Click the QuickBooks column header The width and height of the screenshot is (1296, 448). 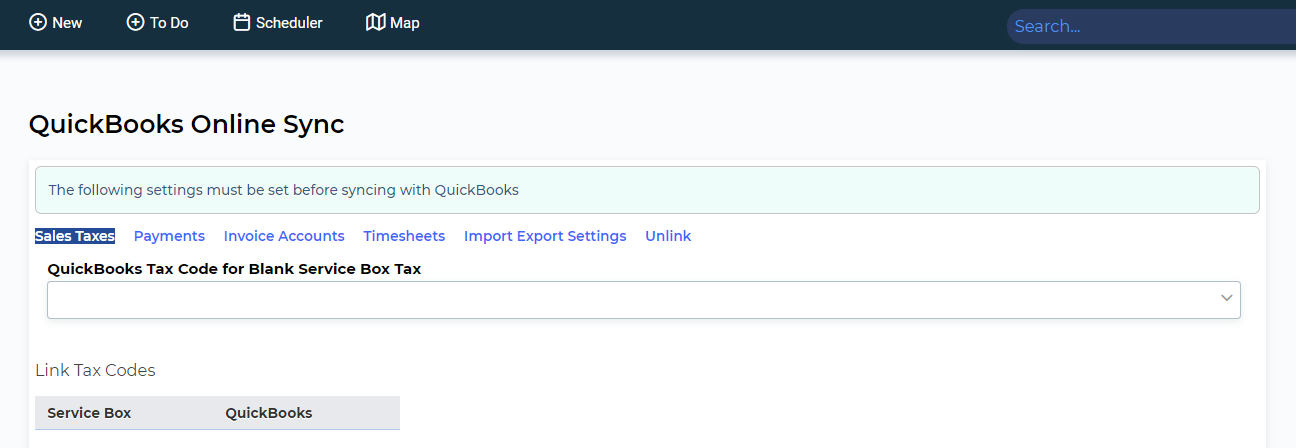[269, 413]
